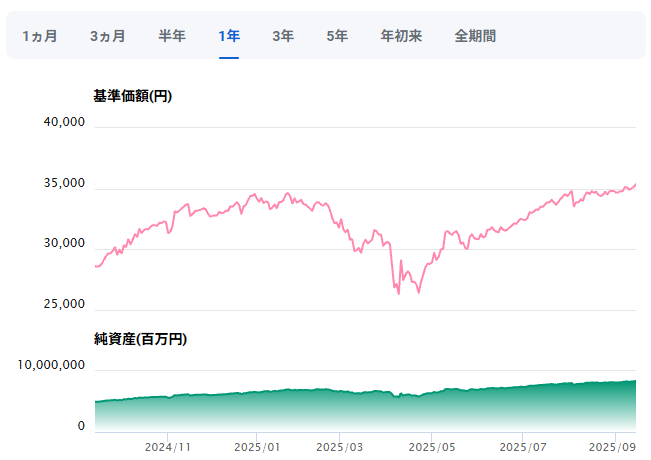This screenshot has height=460, width=651.
Task: Click the 10,000,000 net assets axis label
Action: click(x=51, y=366)
